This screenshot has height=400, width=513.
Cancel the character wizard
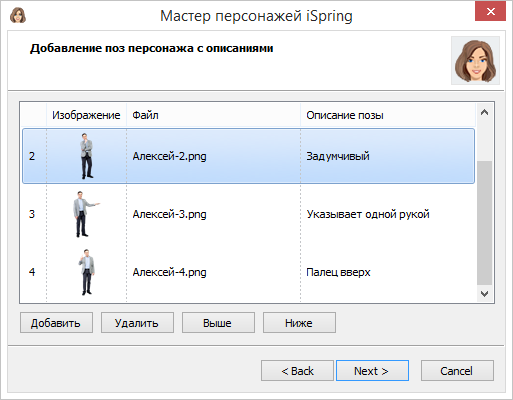coord(457,371)
